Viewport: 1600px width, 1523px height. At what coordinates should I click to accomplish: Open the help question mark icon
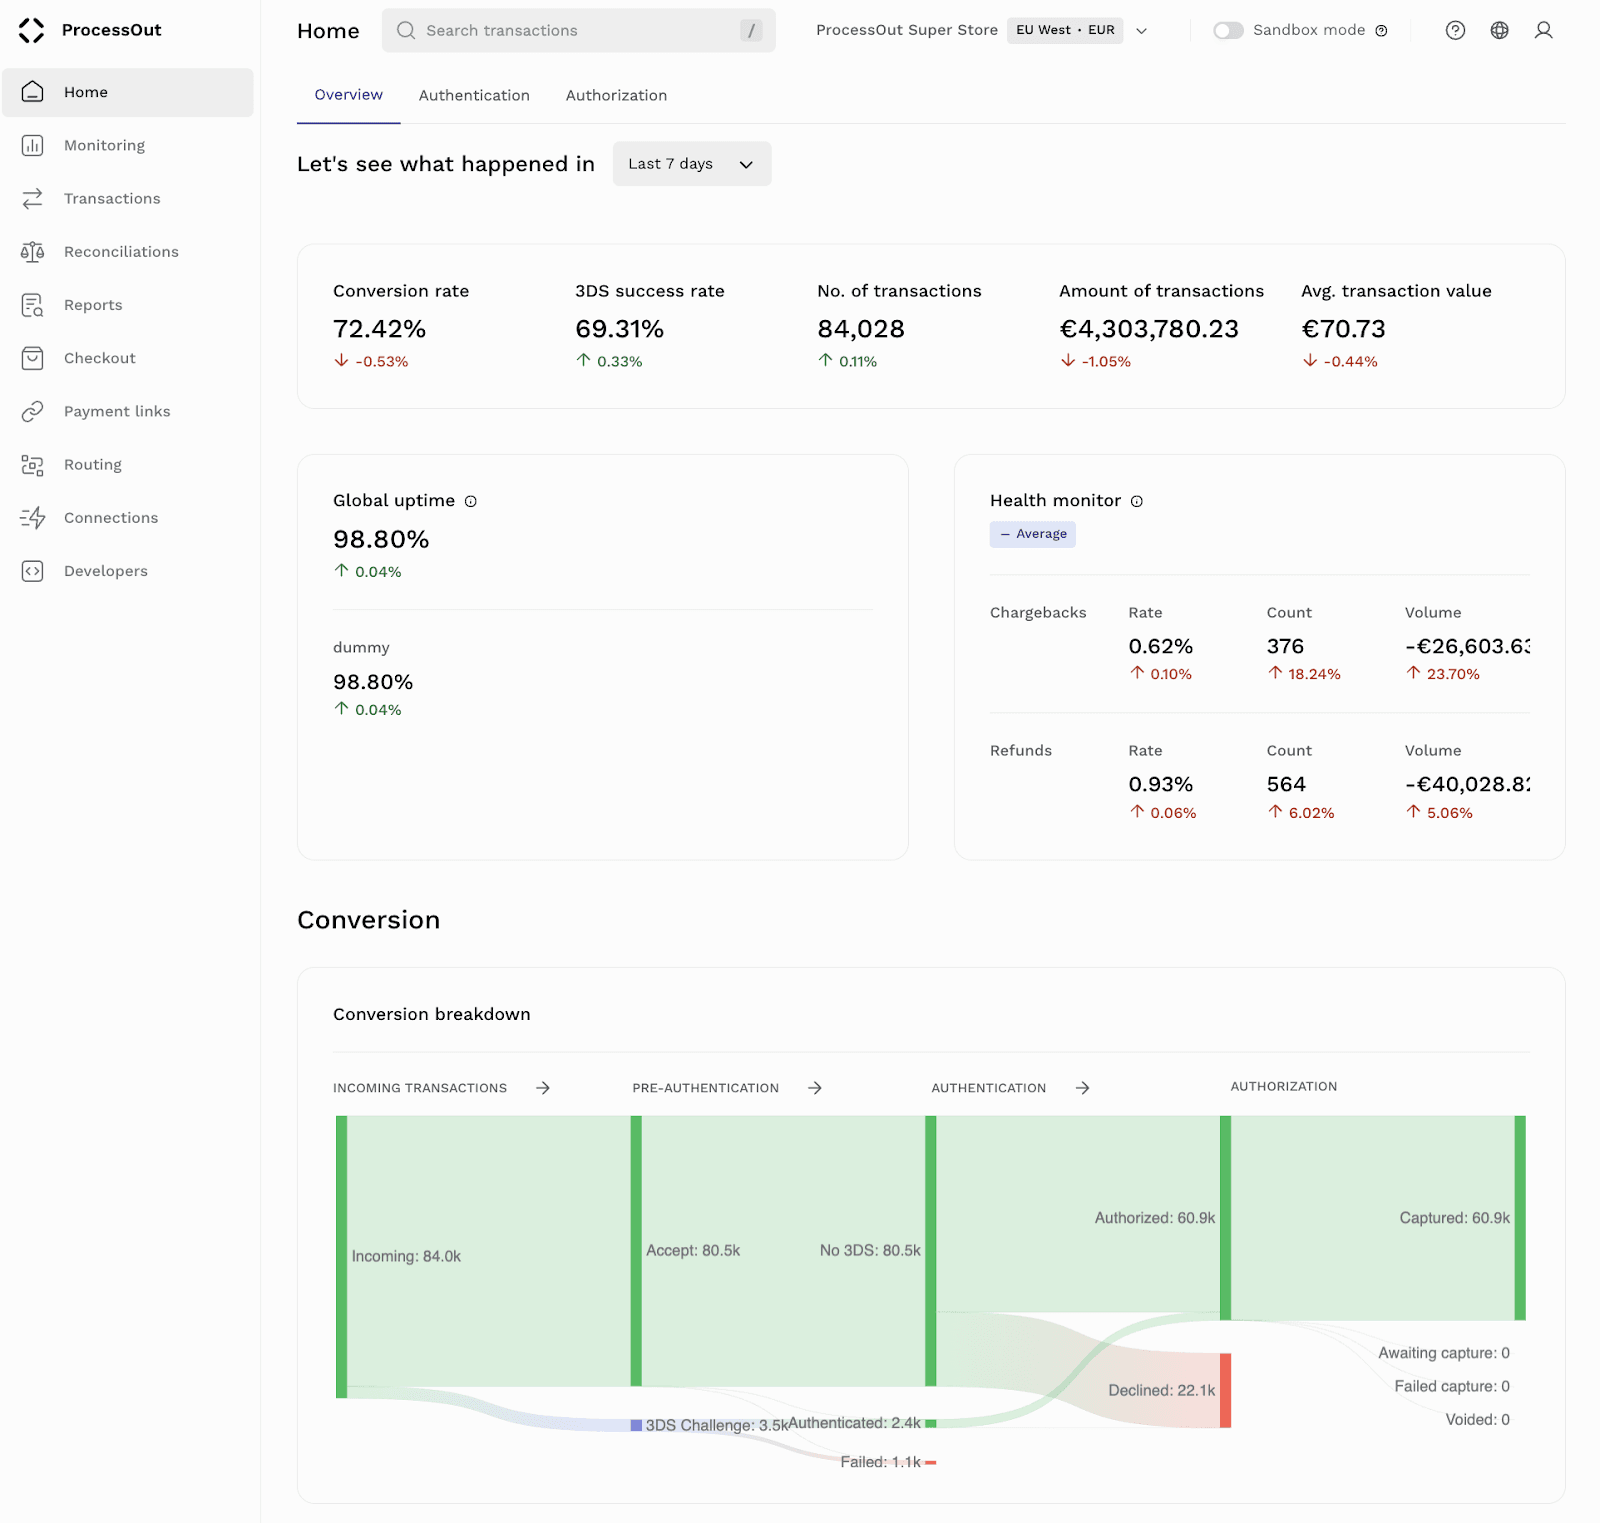pyautogui.click(x=1455, y=30)
